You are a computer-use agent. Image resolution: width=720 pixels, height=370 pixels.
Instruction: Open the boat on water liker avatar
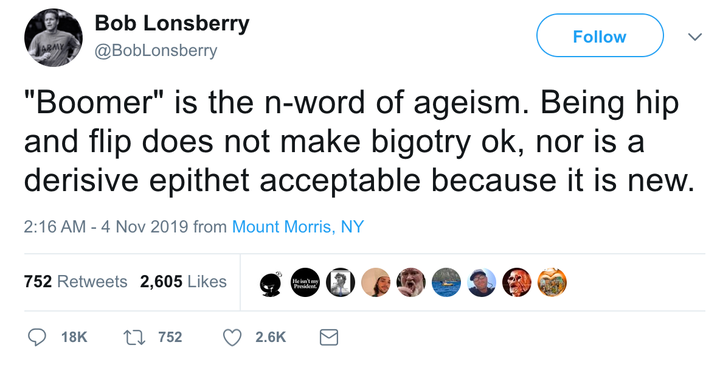coord(446,282)
